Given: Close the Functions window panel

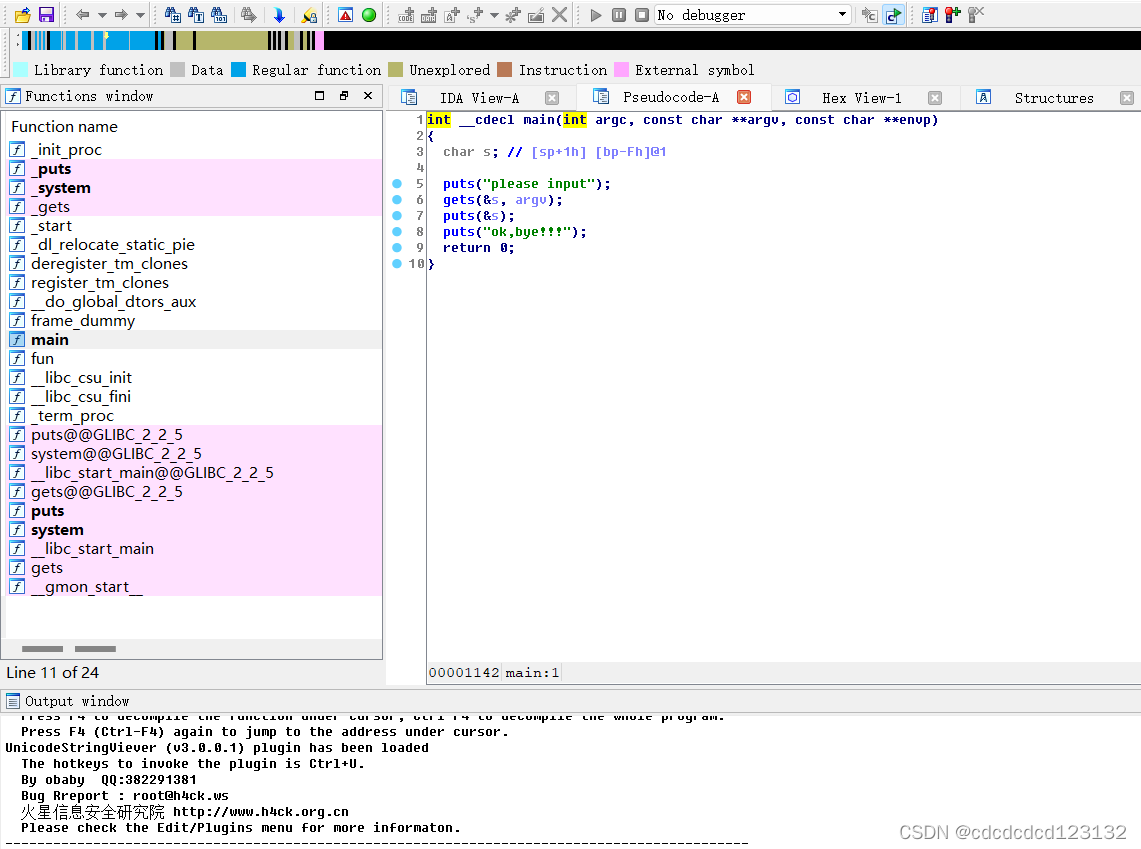Looking at the screenshot, I should pyautogui.click(x=368, y=95).
